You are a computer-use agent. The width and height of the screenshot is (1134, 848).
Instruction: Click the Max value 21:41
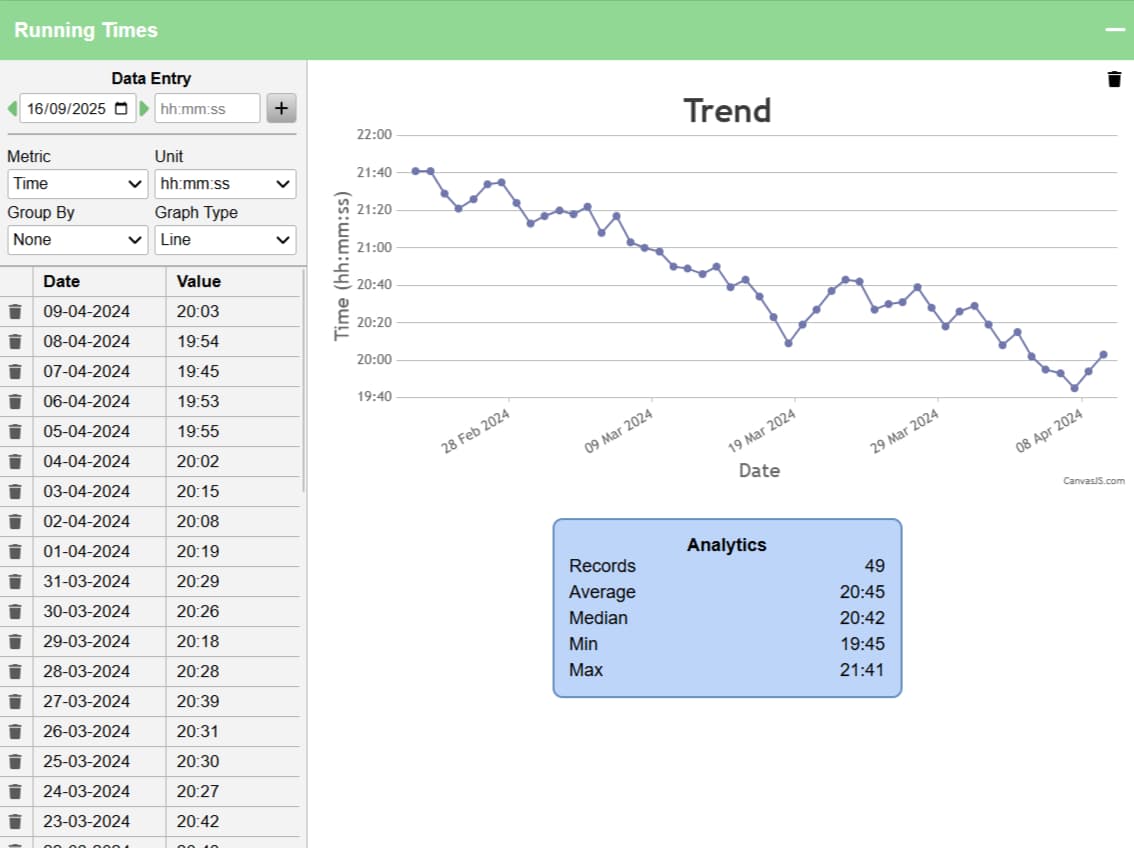862,670
